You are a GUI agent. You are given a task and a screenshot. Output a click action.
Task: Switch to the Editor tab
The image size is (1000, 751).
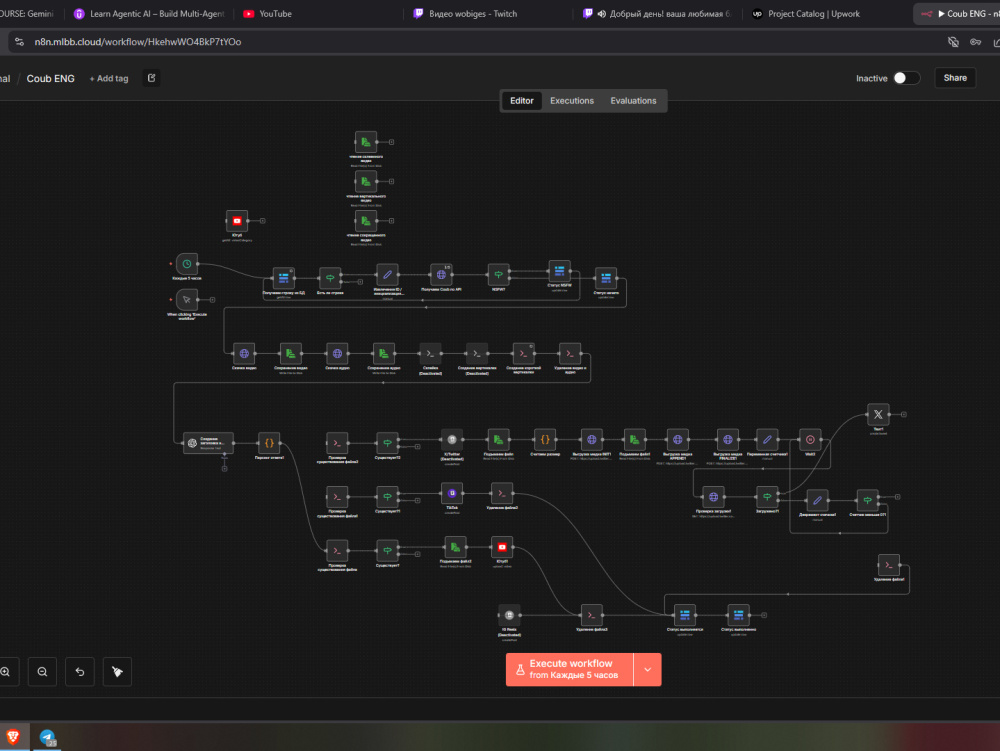click(522, 101)
